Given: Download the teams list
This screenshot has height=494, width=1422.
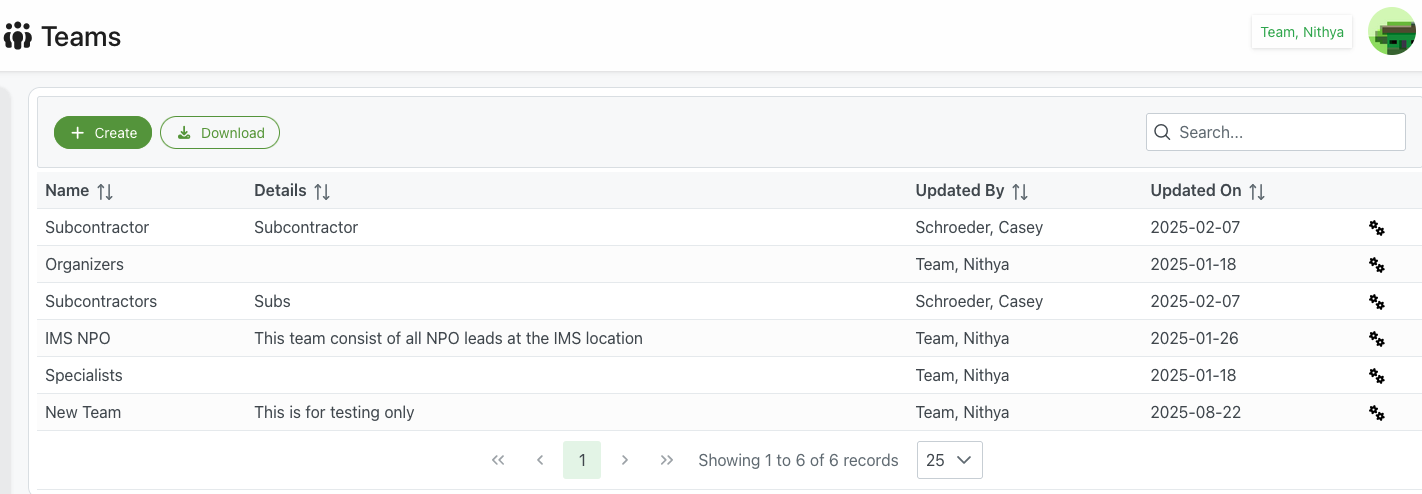Looking at the screenshot, I should (x=219, y=133).
